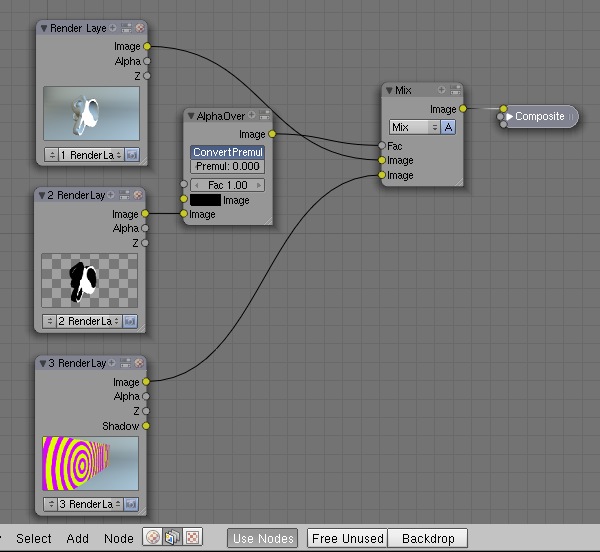The width and height of the screenshot is (600, 552).
Task: Select Composite Nodes icon in bottom bar
Action: [x=172, y=537]
